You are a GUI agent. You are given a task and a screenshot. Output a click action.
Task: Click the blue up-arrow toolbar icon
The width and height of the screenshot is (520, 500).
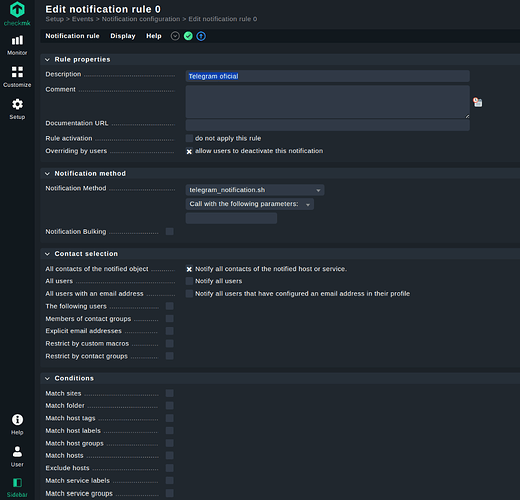(x=201, y=36)
